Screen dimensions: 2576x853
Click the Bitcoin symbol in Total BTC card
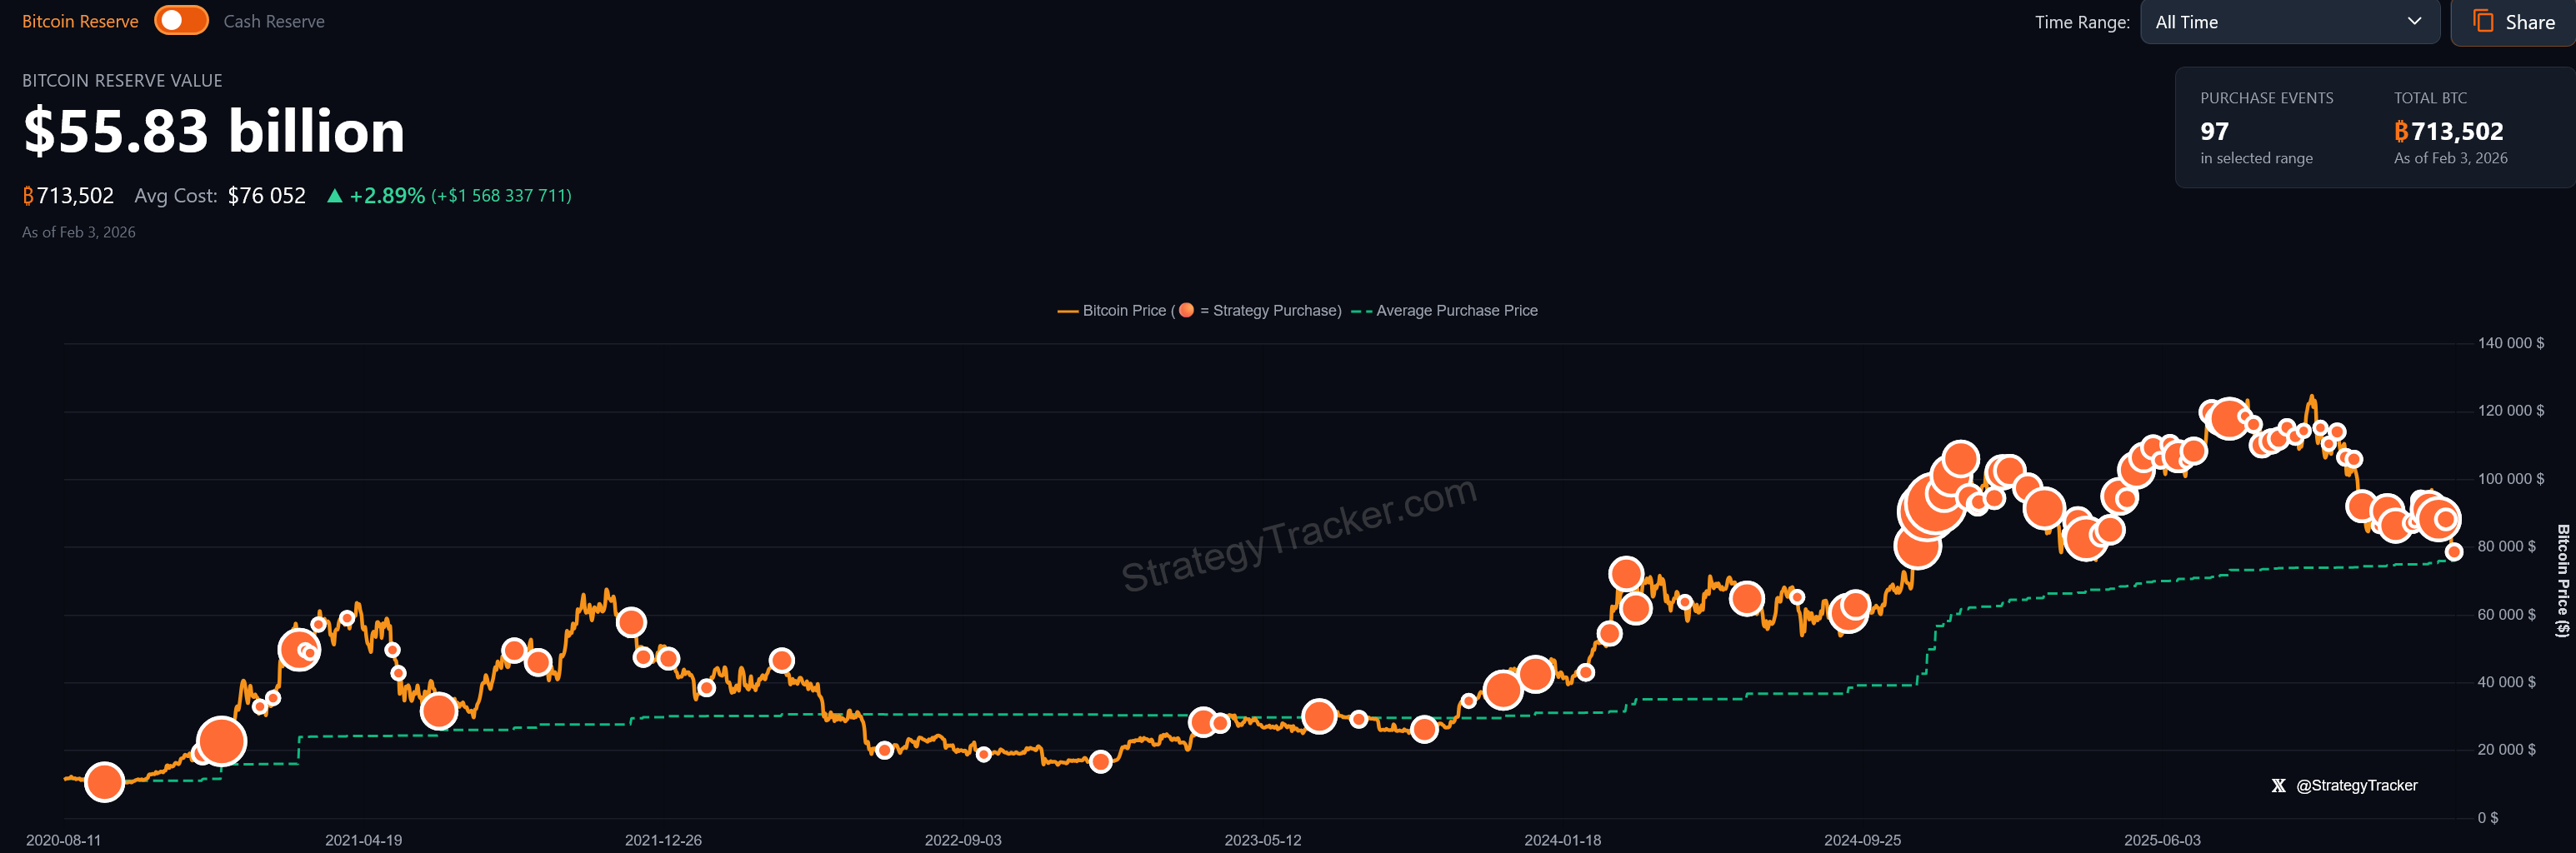pos(2401,131)
